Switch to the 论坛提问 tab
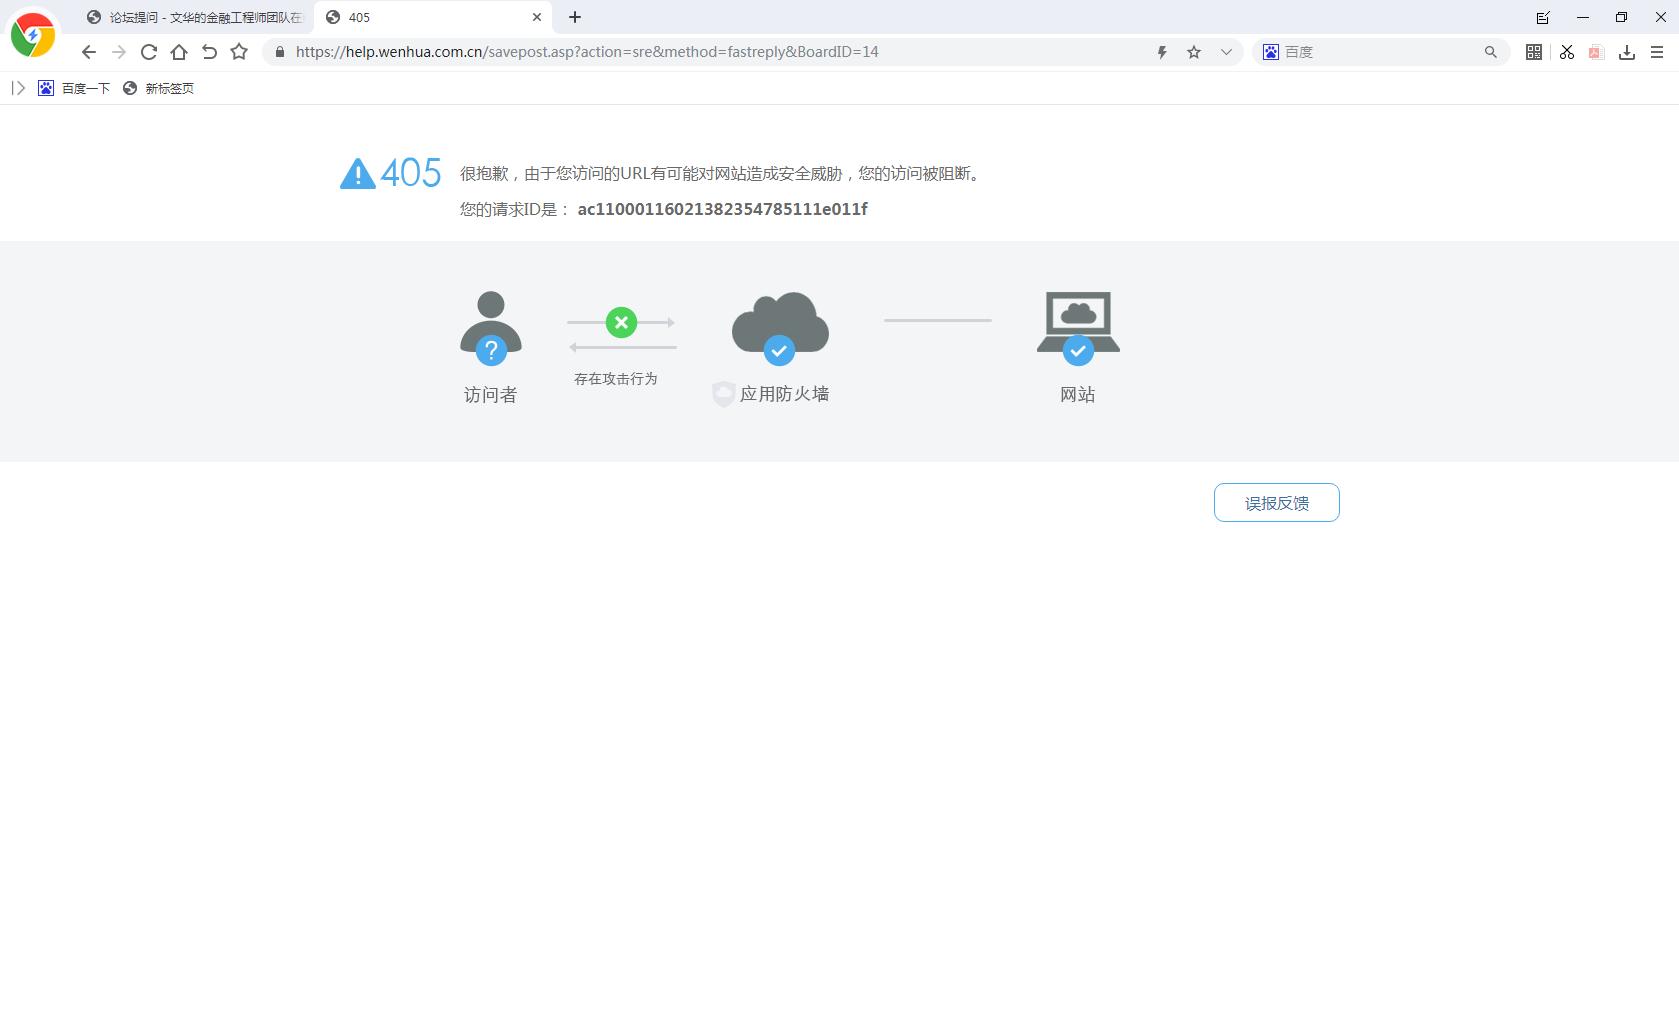The width and height of the screenshot is (1679, 1009). tap(195, 17)
